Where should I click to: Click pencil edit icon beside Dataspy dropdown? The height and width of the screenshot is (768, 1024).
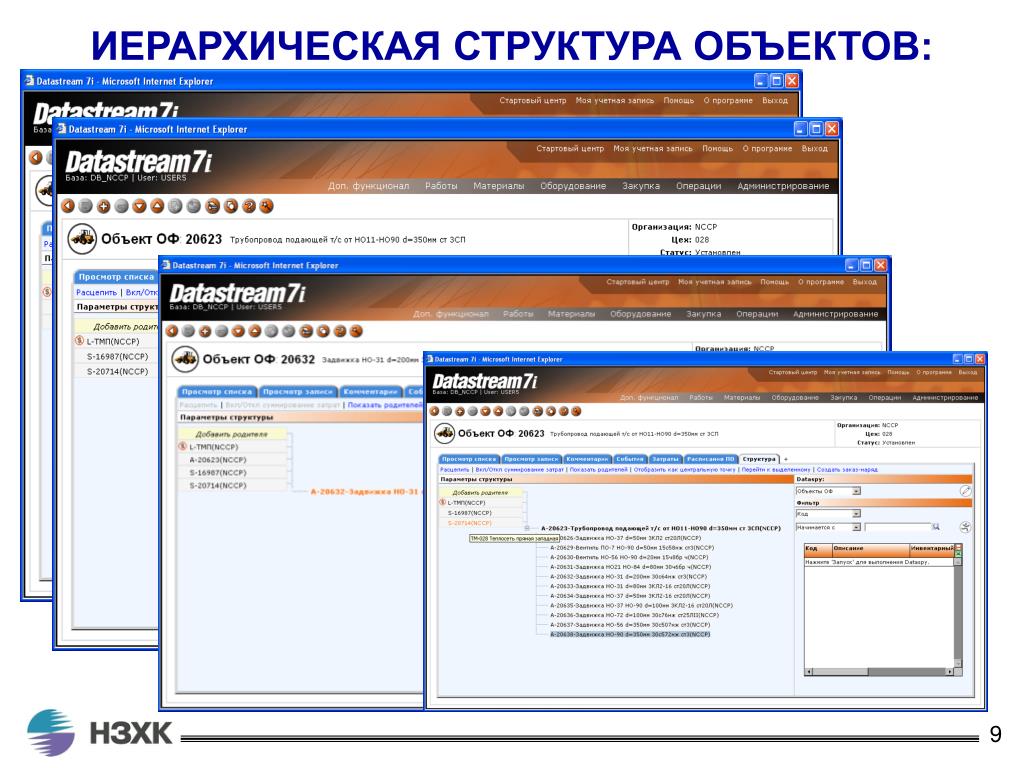(x=965, y=491)
